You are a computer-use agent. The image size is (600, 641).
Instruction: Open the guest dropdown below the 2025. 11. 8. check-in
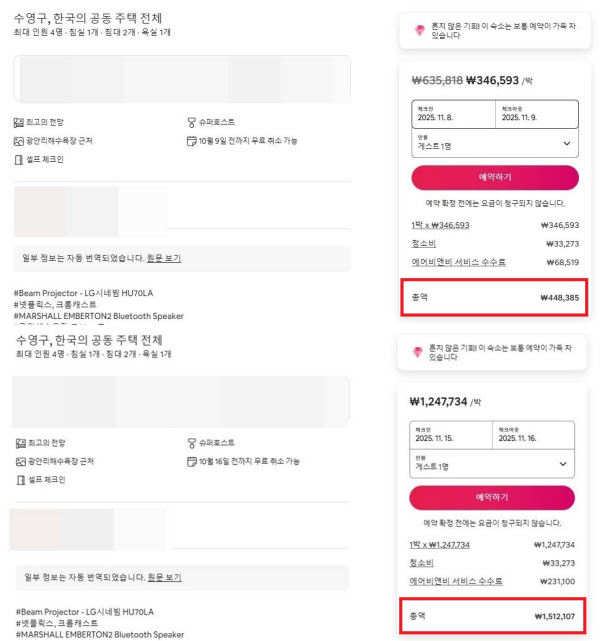pos(494,144)
